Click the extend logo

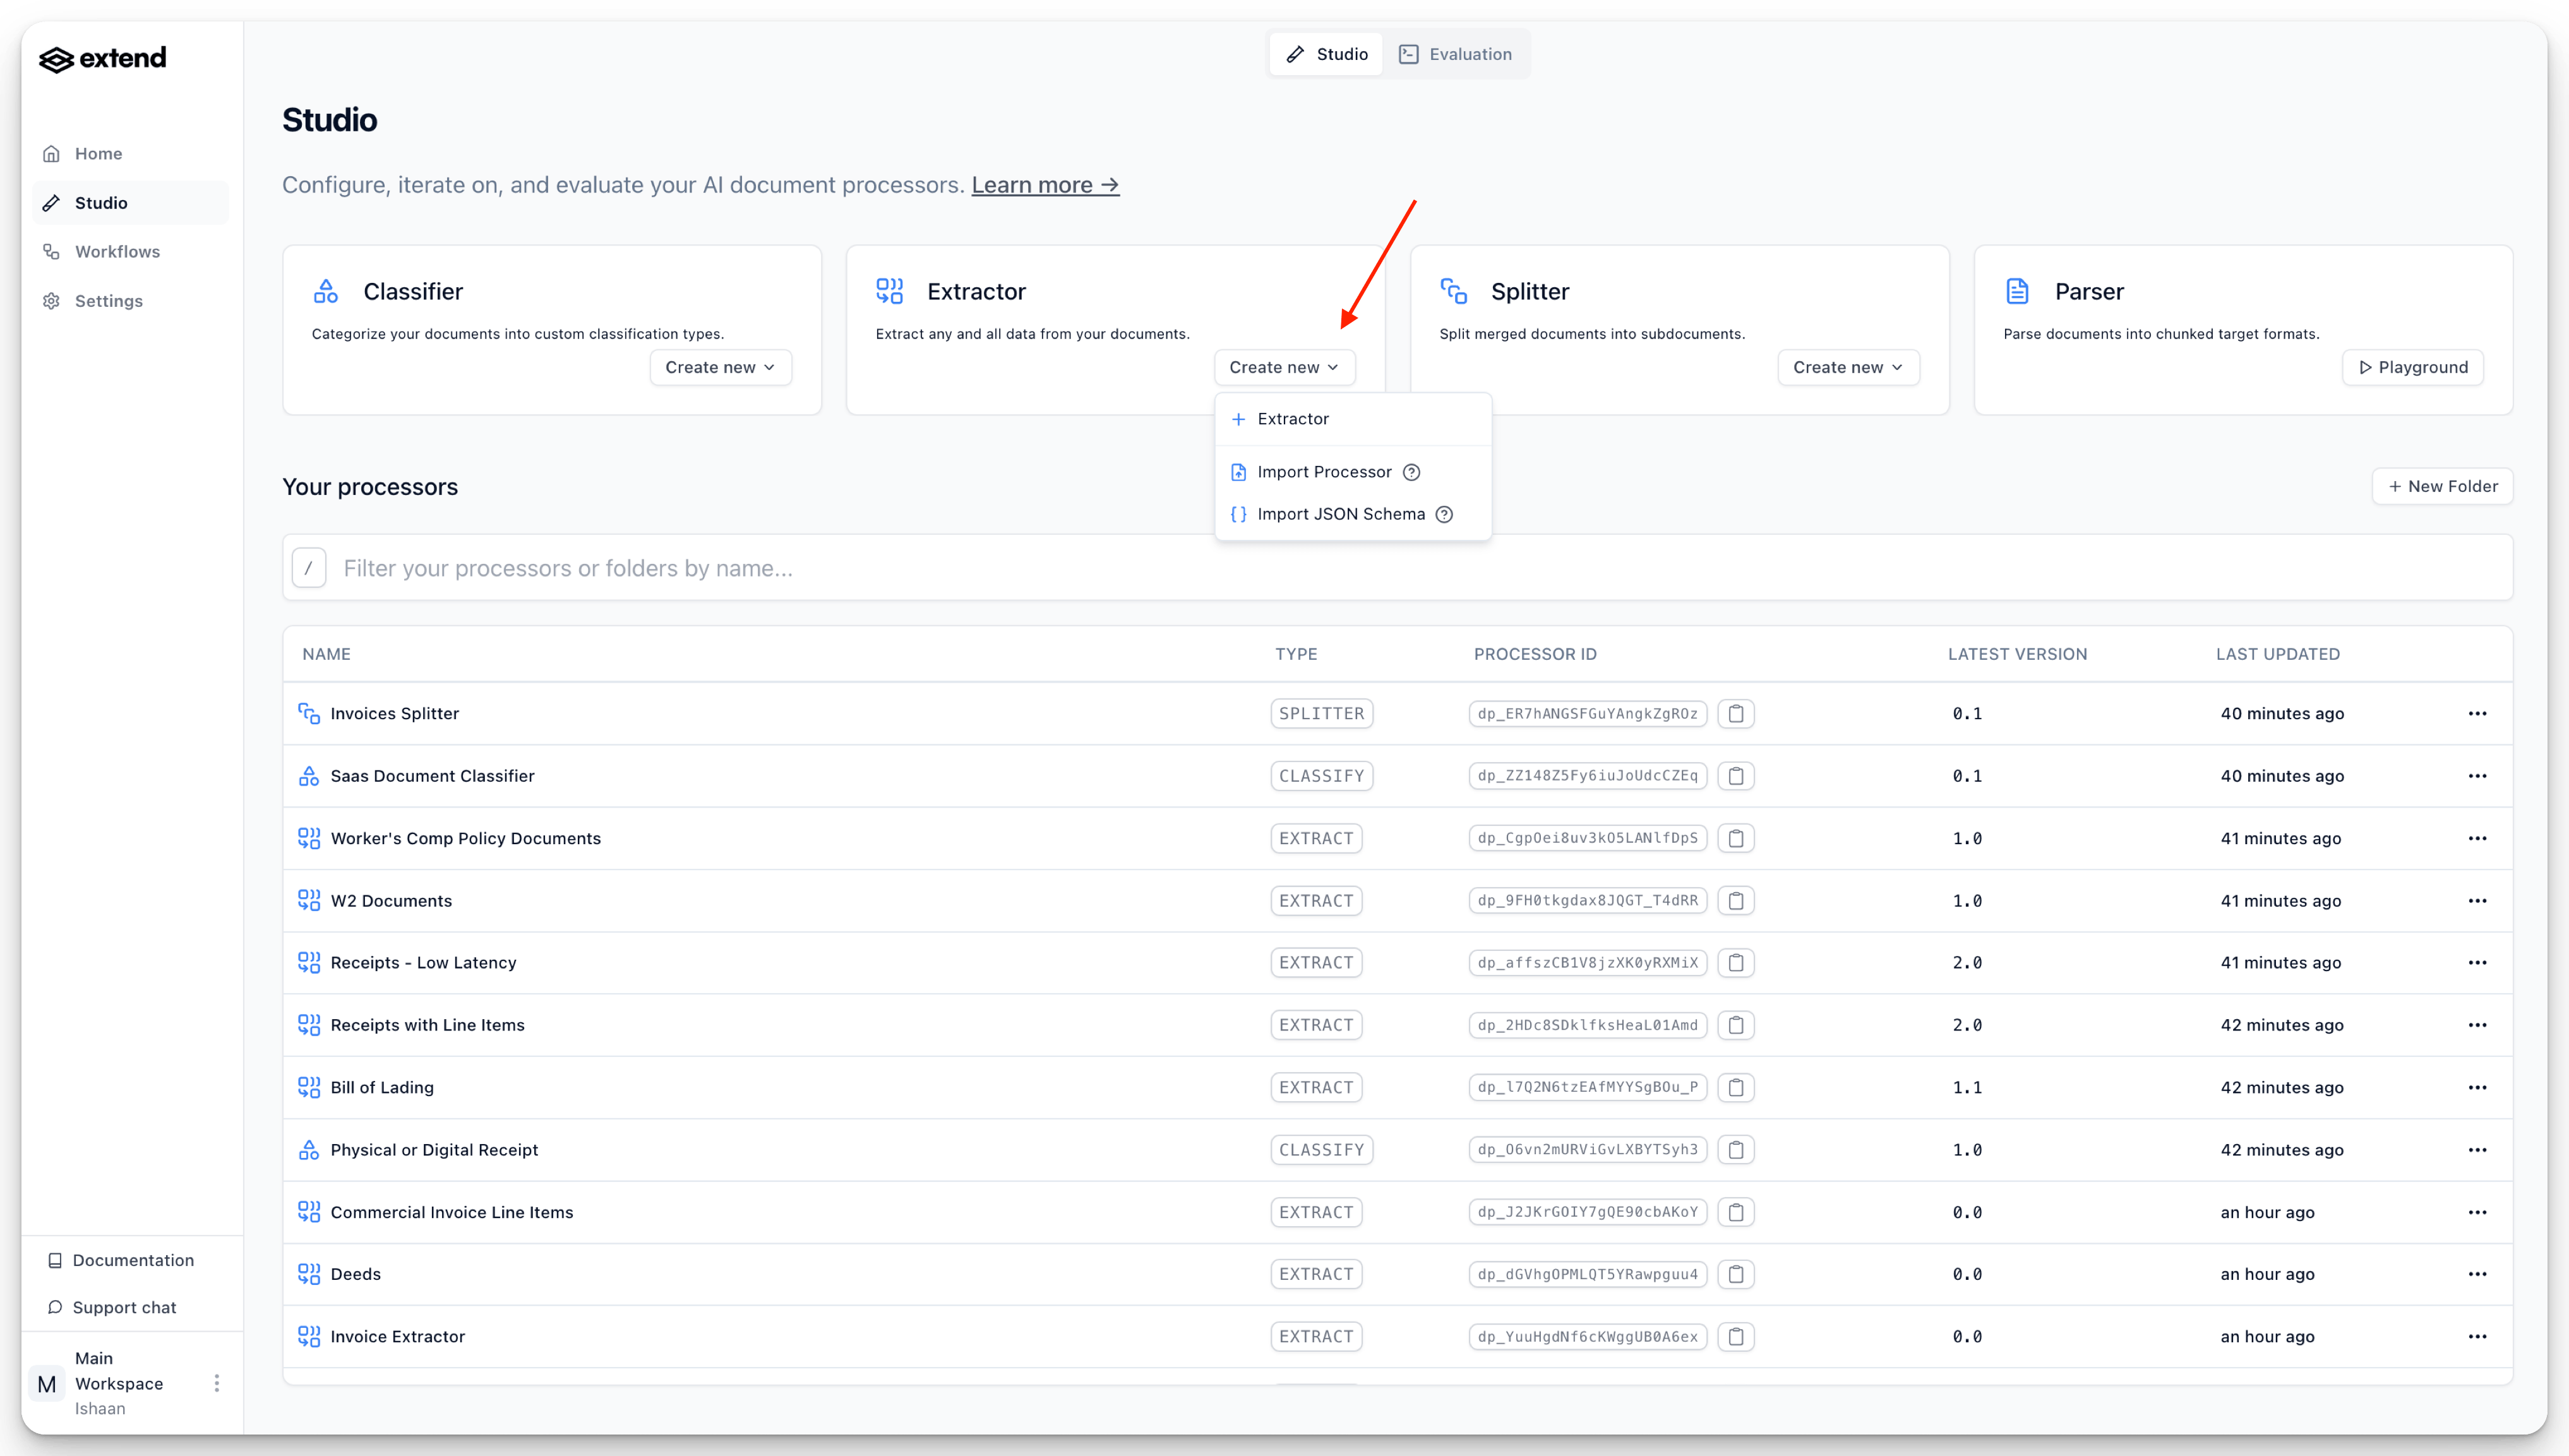[x=103, y=59]
